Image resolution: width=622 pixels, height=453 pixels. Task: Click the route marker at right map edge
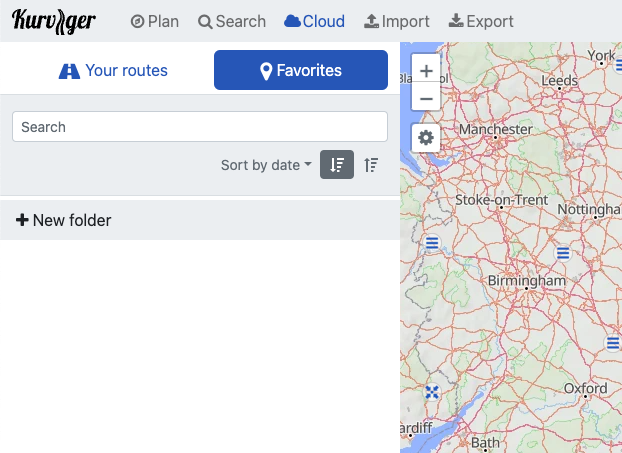point(613,343)
